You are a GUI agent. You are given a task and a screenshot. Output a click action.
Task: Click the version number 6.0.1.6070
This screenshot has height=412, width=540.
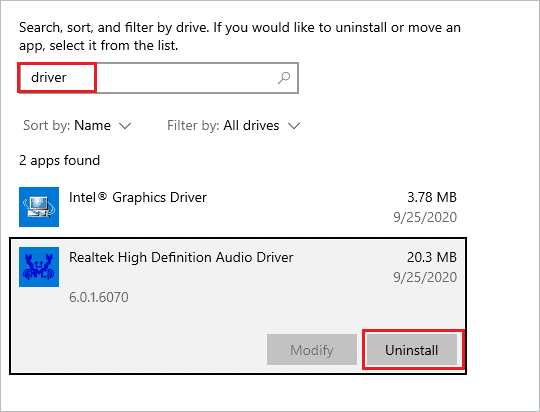click(x=99, y=297)
